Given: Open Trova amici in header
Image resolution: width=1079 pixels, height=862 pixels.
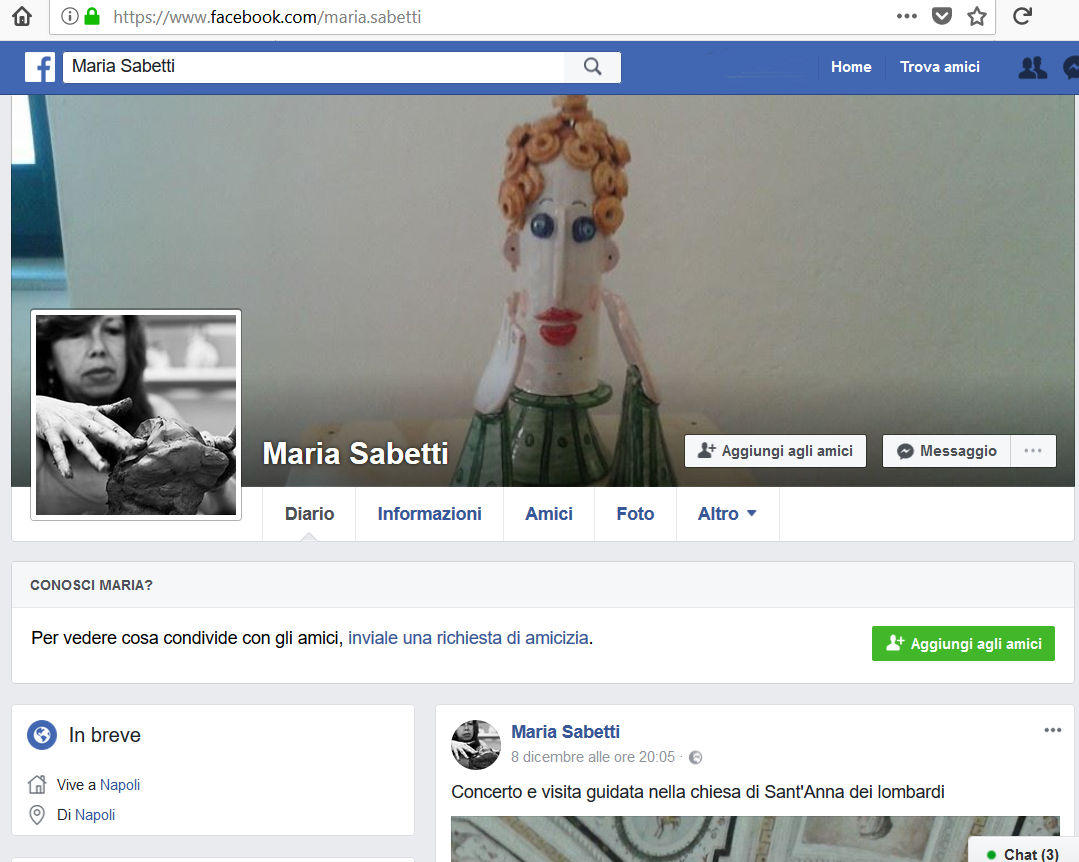Looking at the screenshot, I should coord(939,67).
